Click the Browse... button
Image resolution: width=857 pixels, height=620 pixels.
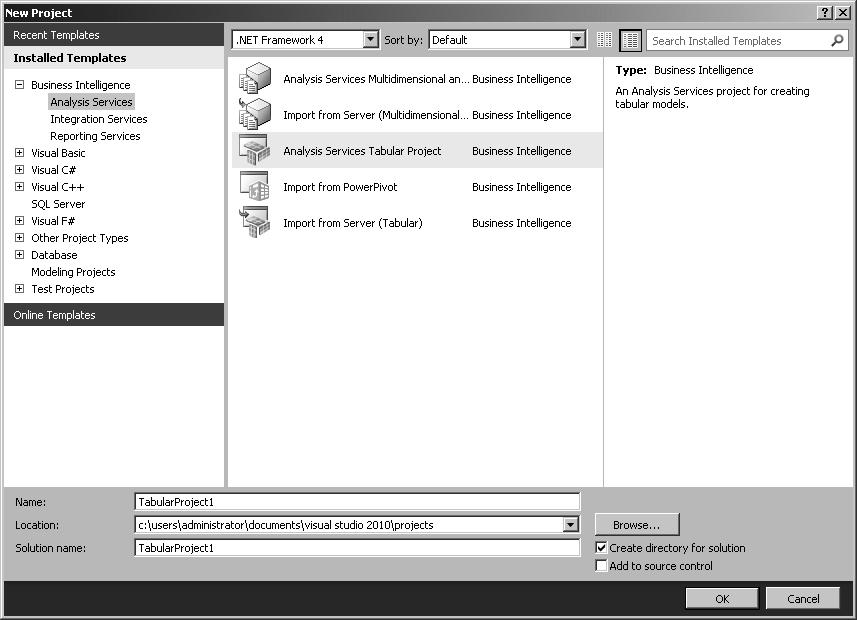[637, 525]
